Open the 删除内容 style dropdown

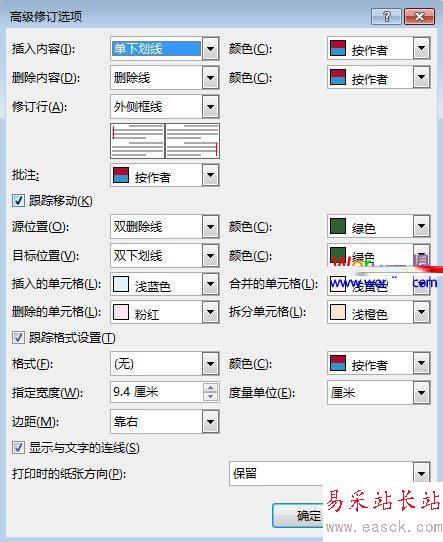[x=210, y=78]
